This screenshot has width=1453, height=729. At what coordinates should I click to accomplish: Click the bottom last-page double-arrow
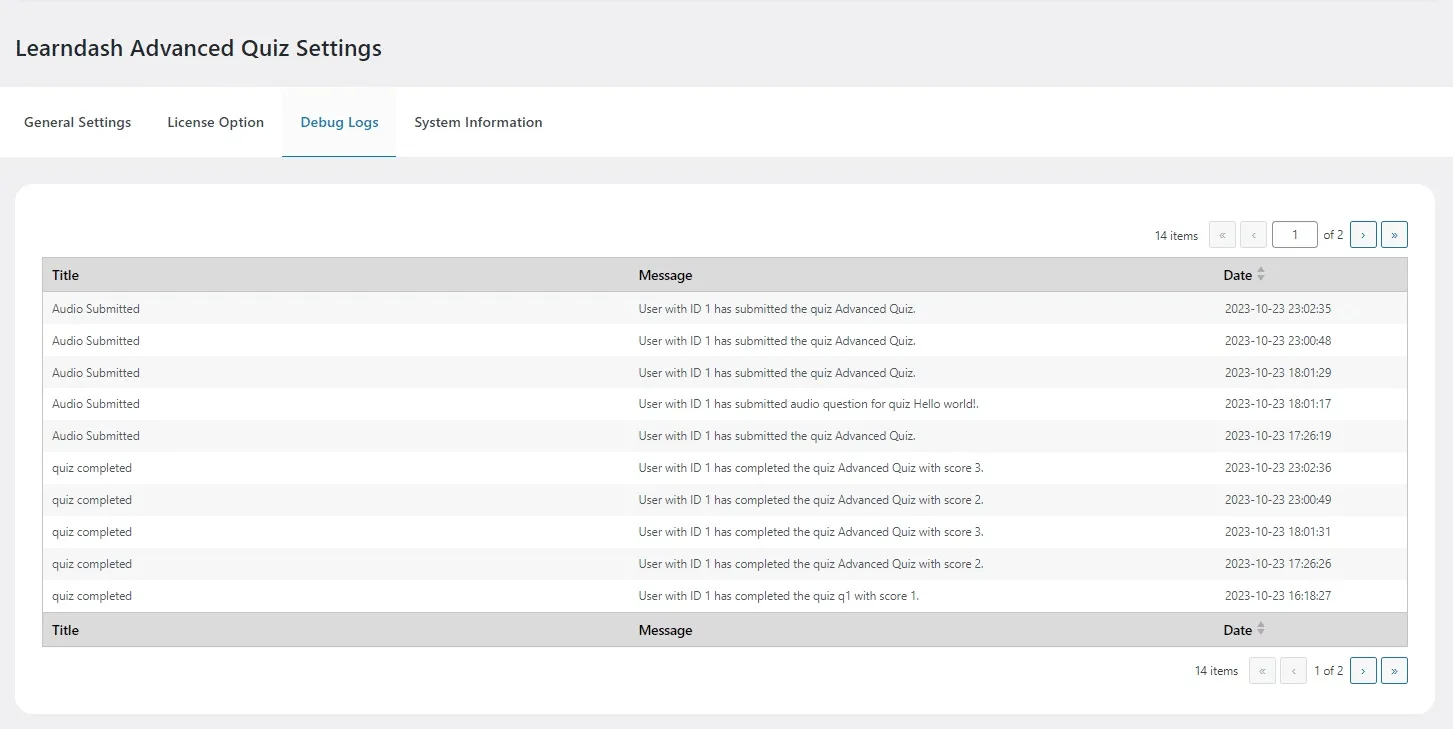tap(1394, 670)
